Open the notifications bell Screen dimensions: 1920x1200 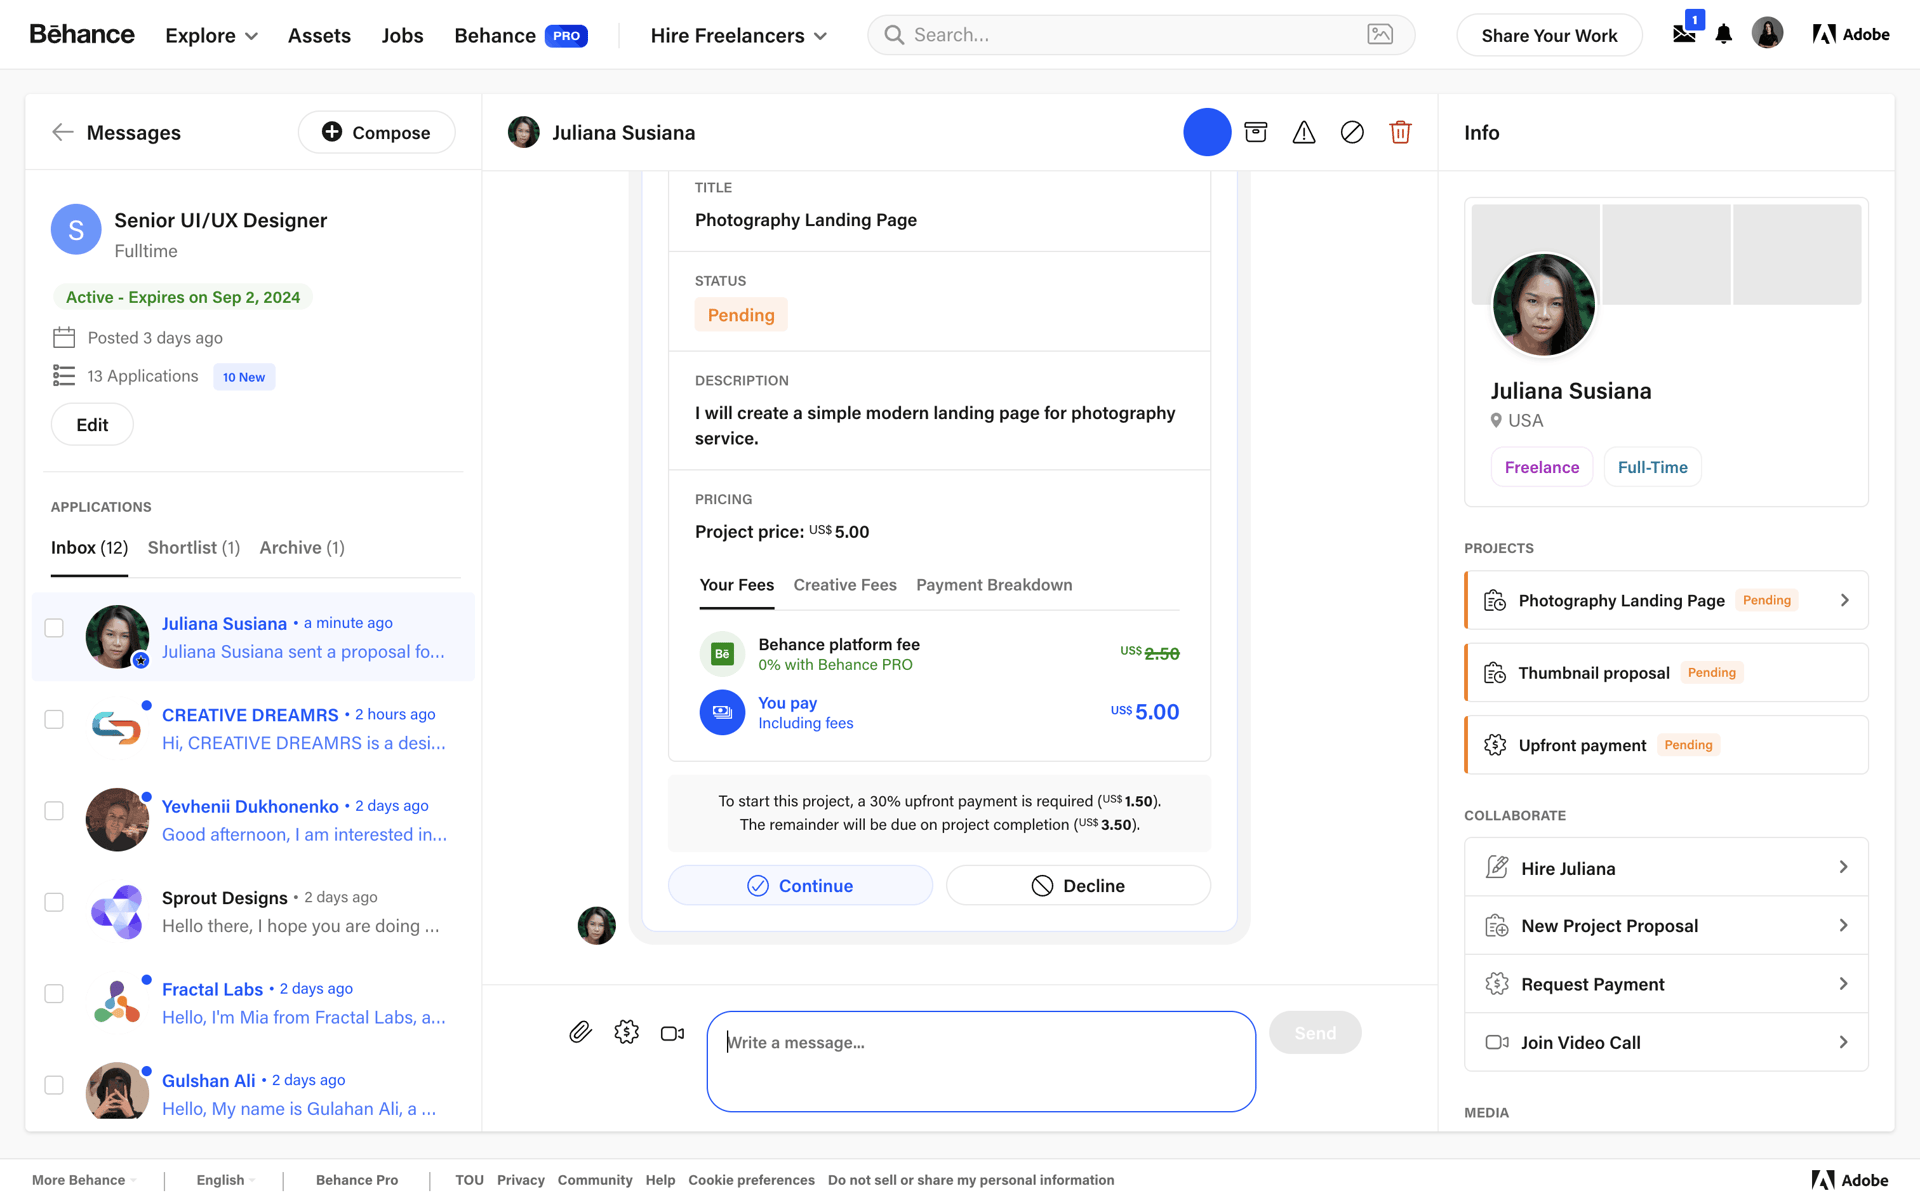point(1724,35)
